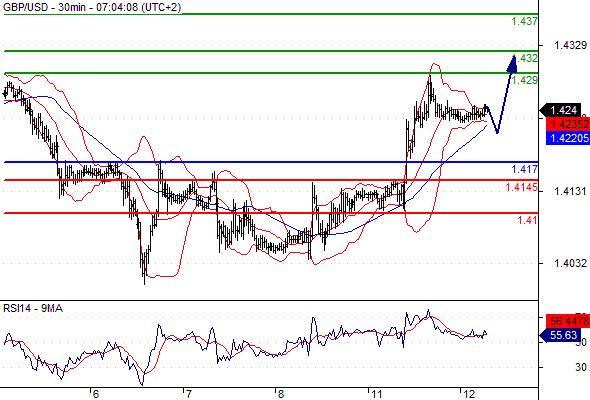Click the RSI14 - 9MA indicator label

[x=33, y=309]
